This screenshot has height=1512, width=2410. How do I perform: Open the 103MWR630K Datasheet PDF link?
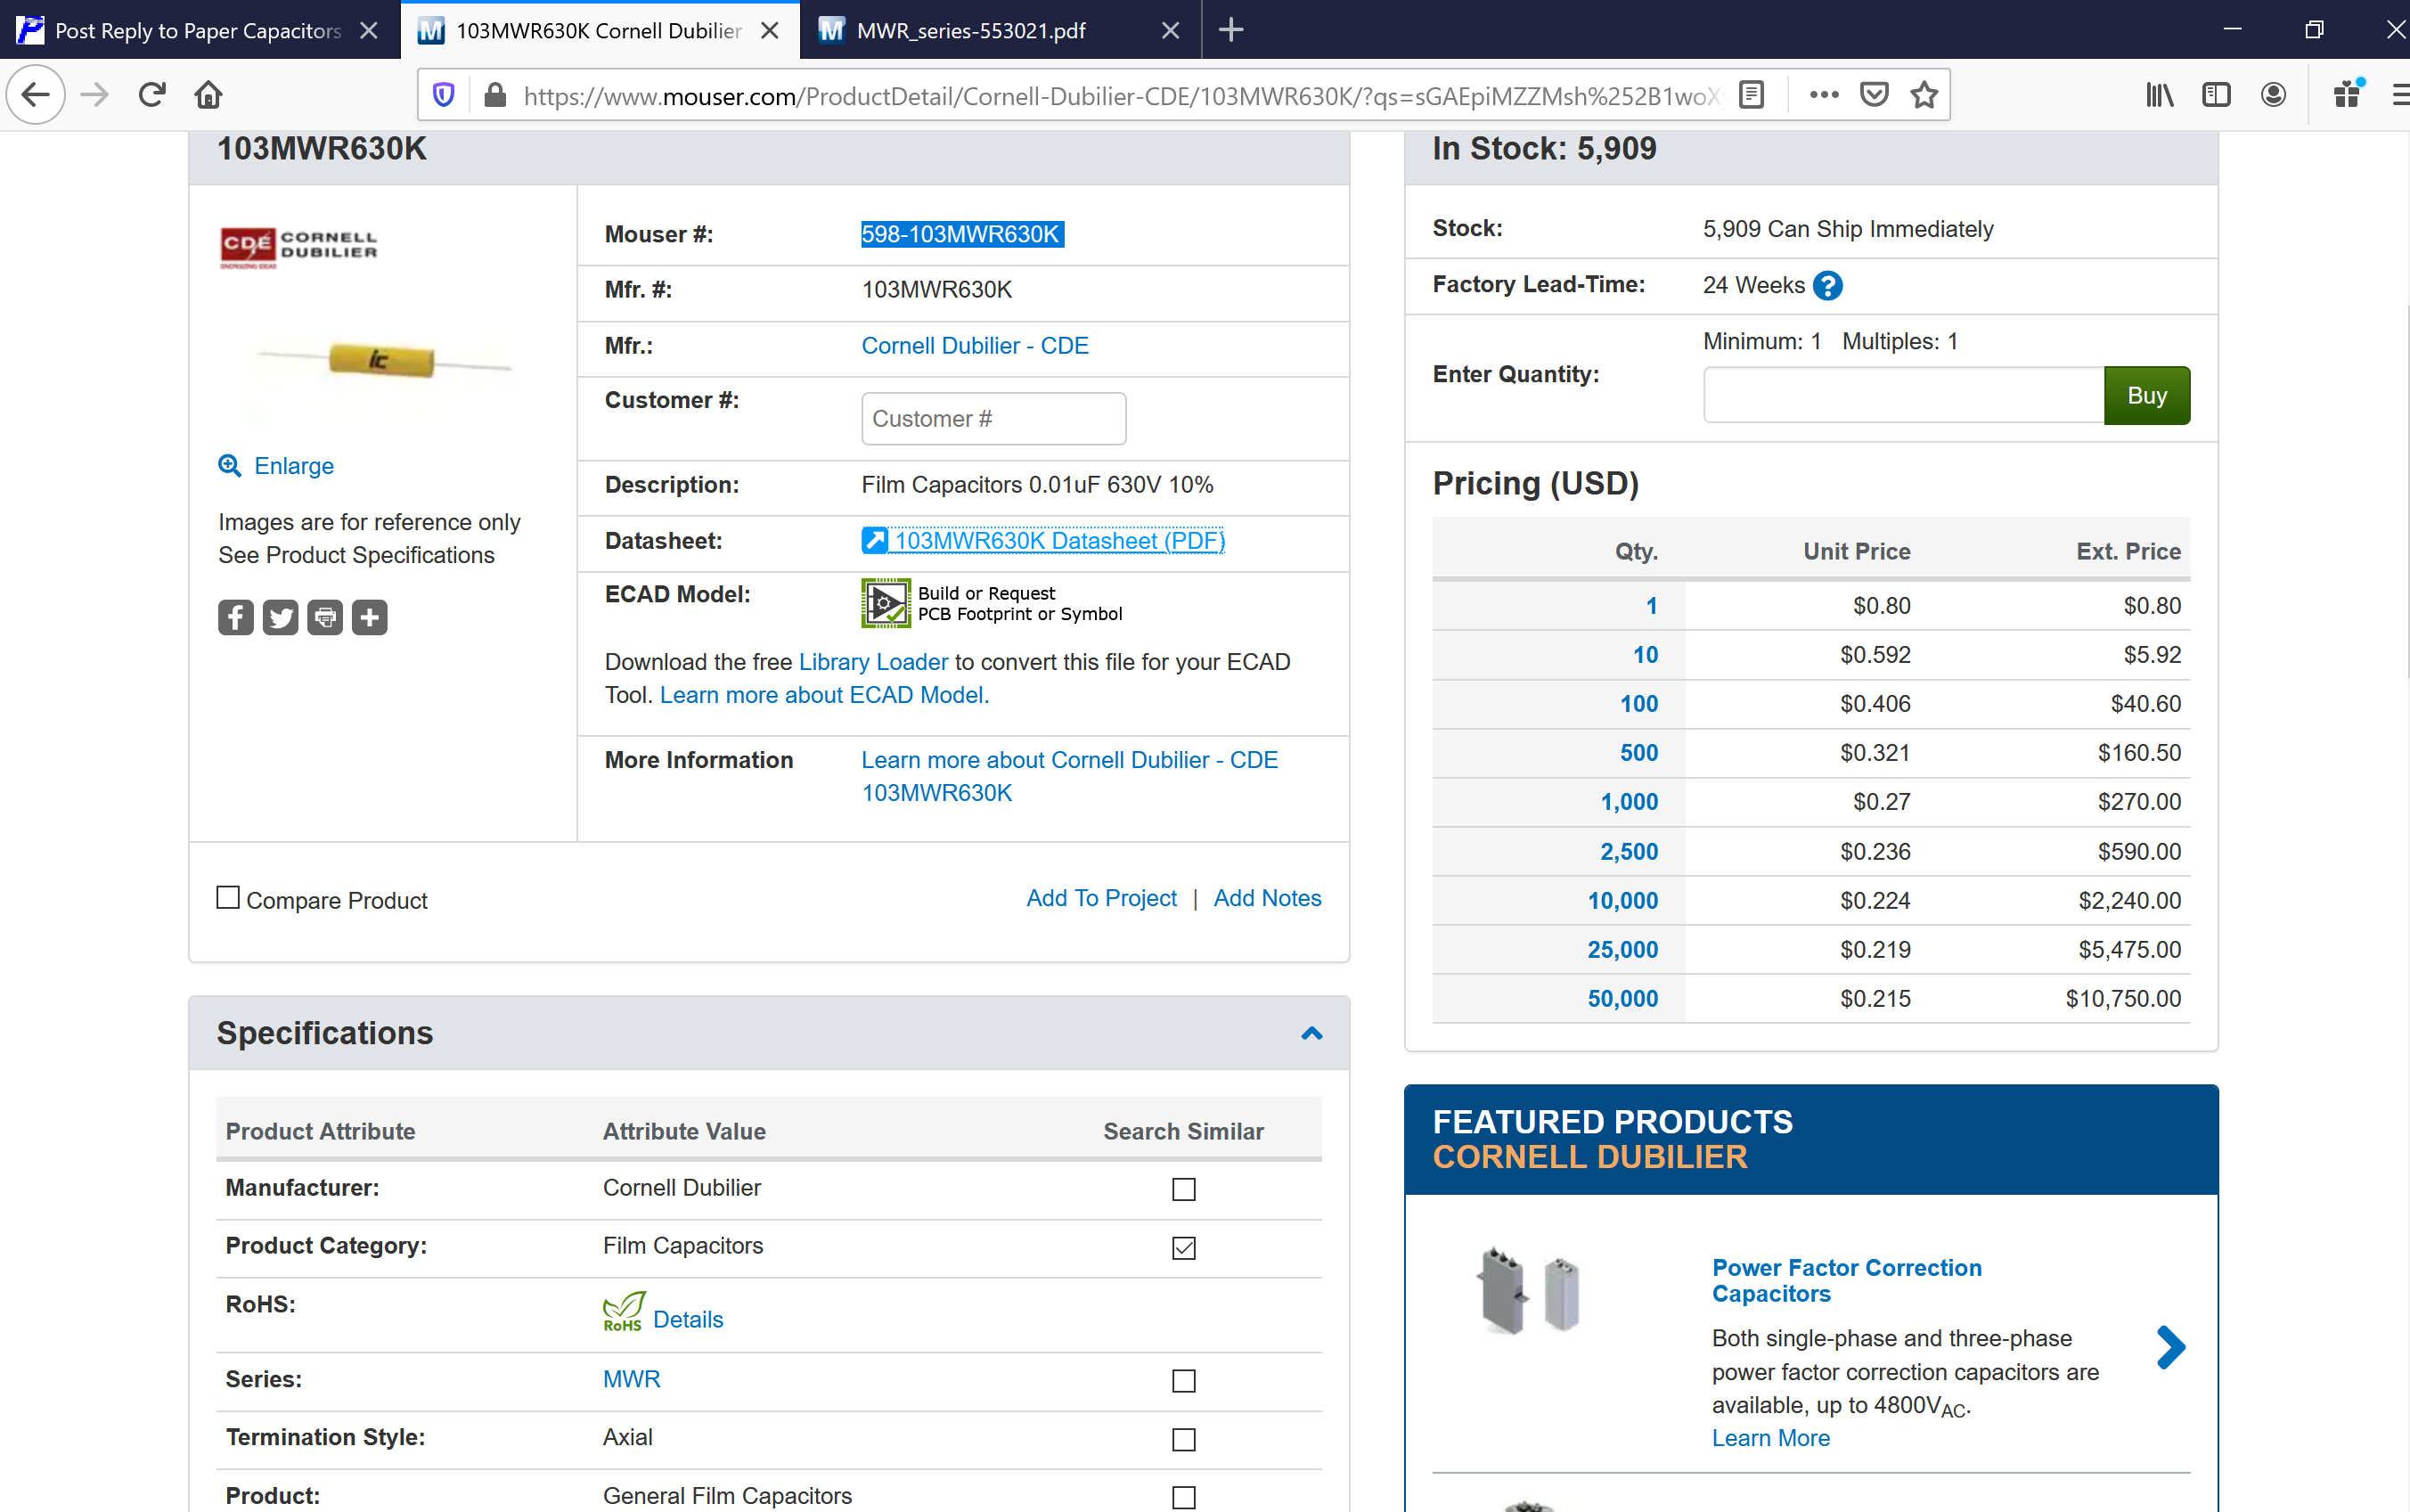(x=1043, y=541)
